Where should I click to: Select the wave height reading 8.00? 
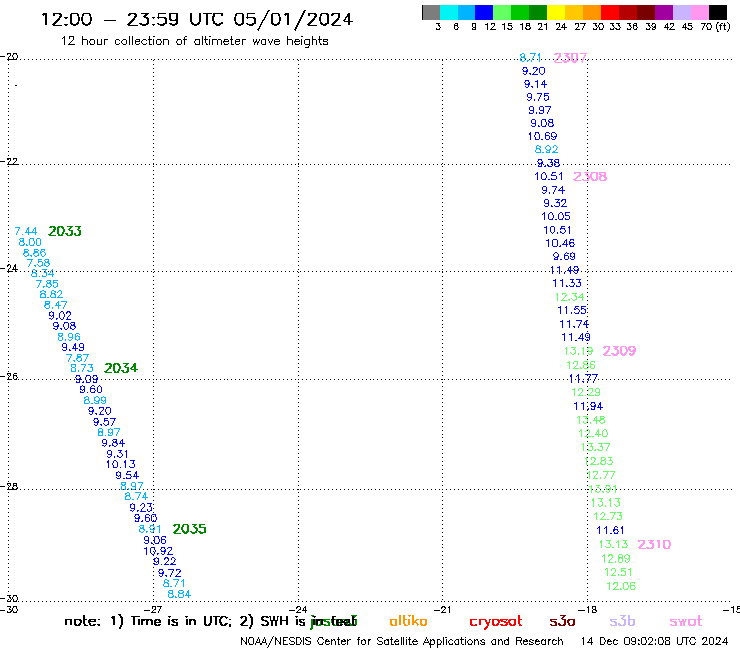coord(30,242)
